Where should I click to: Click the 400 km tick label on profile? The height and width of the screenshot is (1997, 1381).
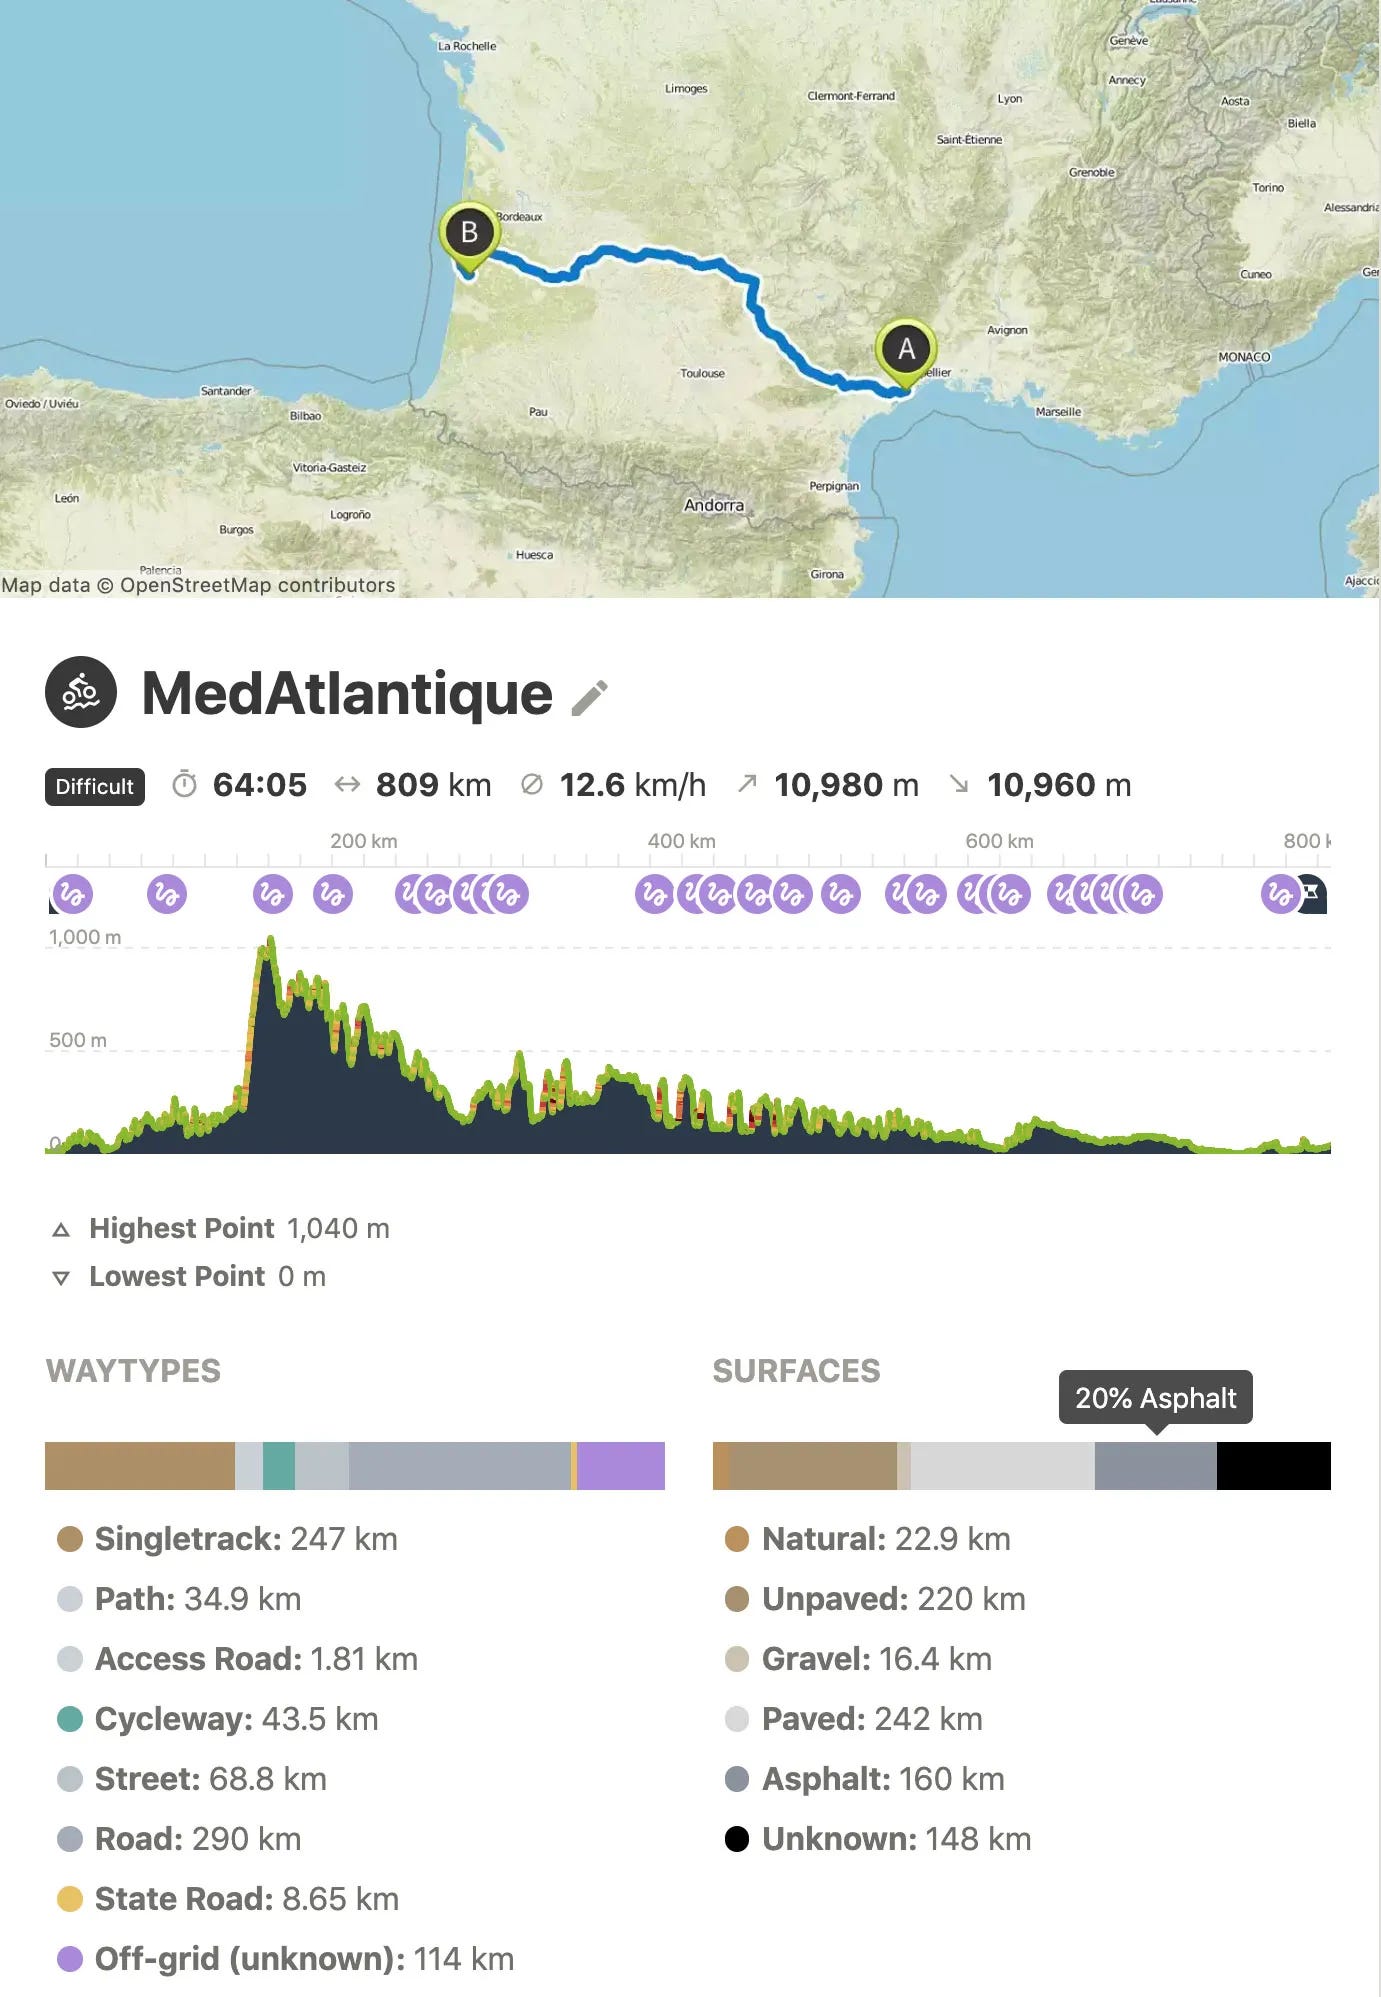(x=681, y=841)
